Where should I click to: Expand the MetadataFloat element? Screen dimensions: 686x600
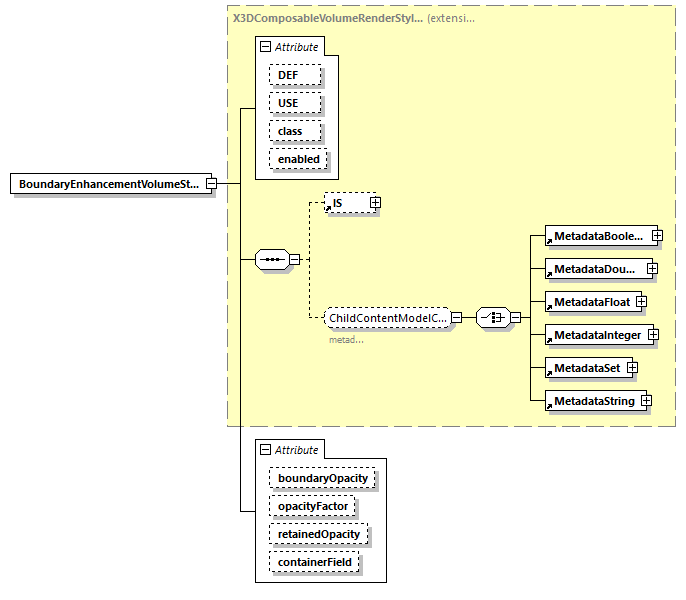[x=641, y=302]
